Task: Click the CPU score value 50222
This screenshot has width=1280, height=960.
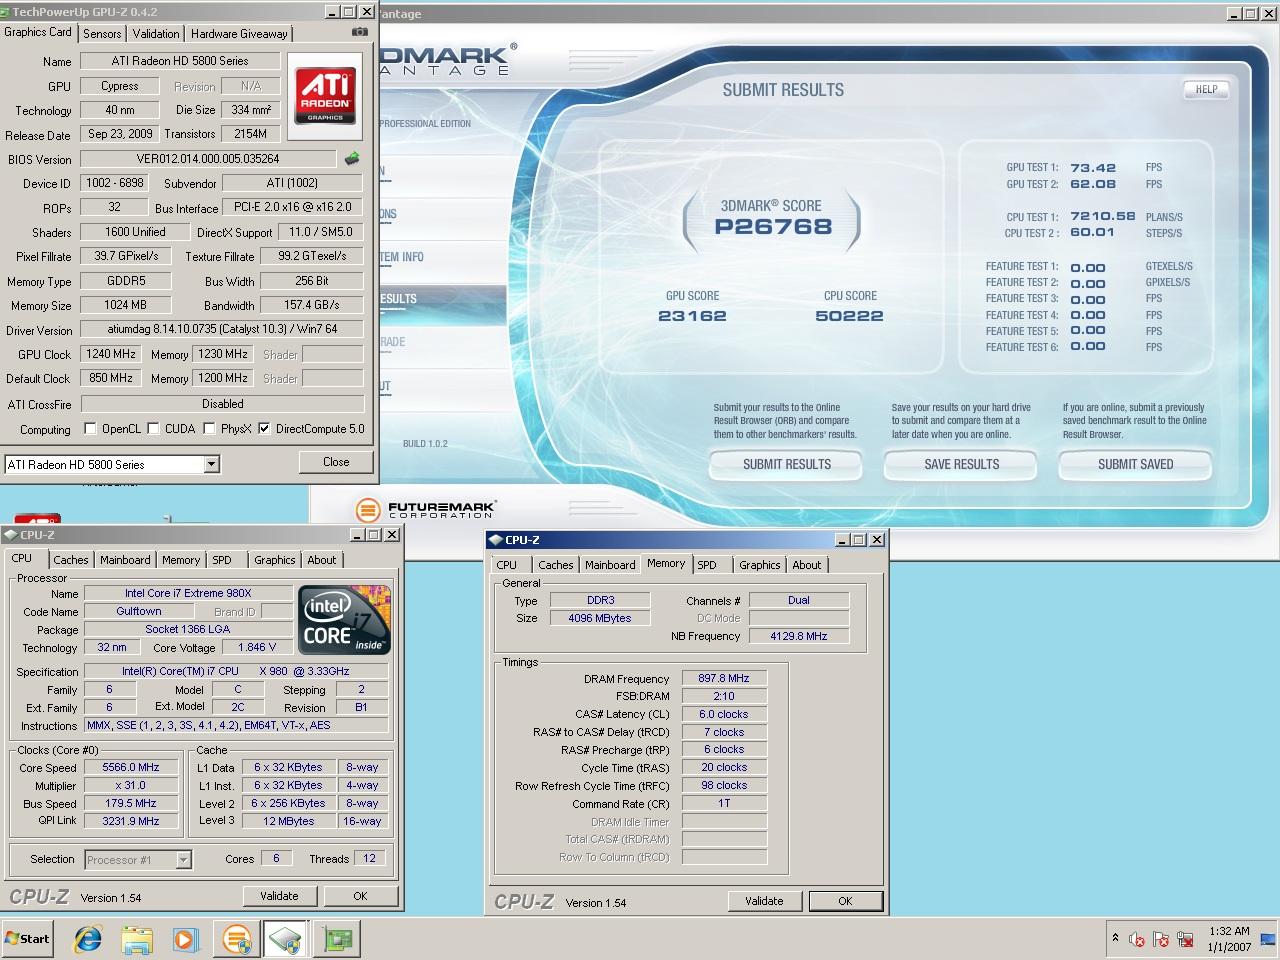Action: (x=849, y=316)
